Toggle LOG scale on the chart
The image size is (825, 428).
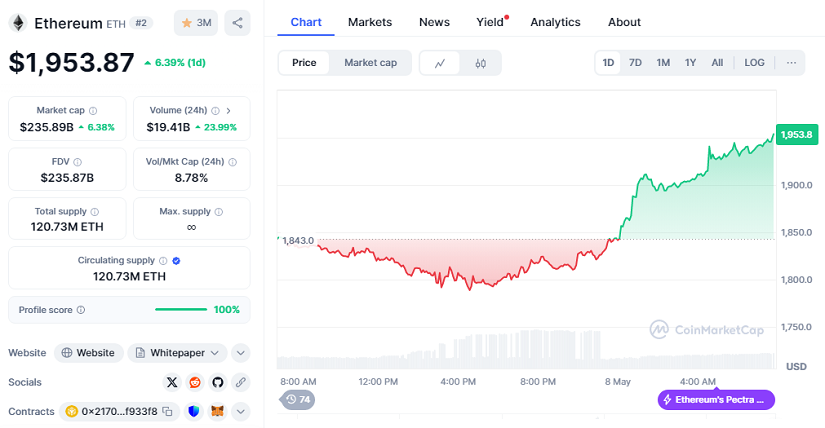[x=754, y=63]
